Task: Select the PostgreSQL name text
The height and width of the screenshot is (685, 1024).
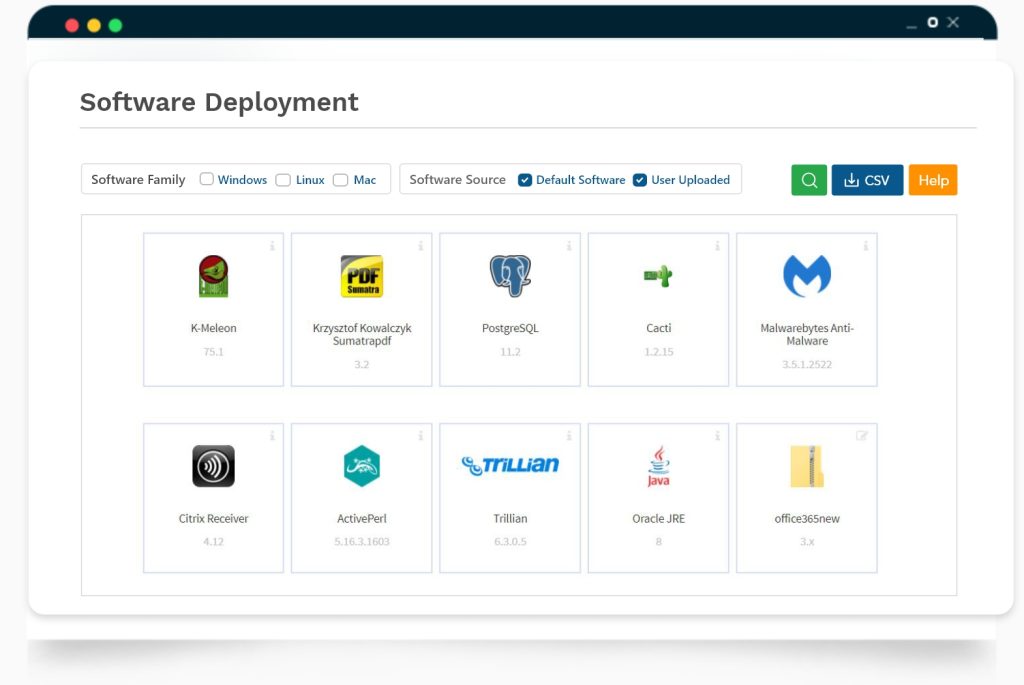Action: [510, 328]
